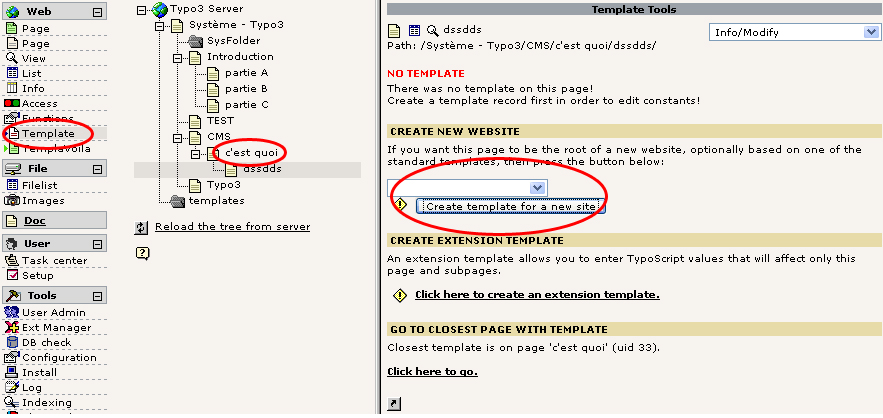Open the Filelist module
883x418 pixels.
(42, 185)
